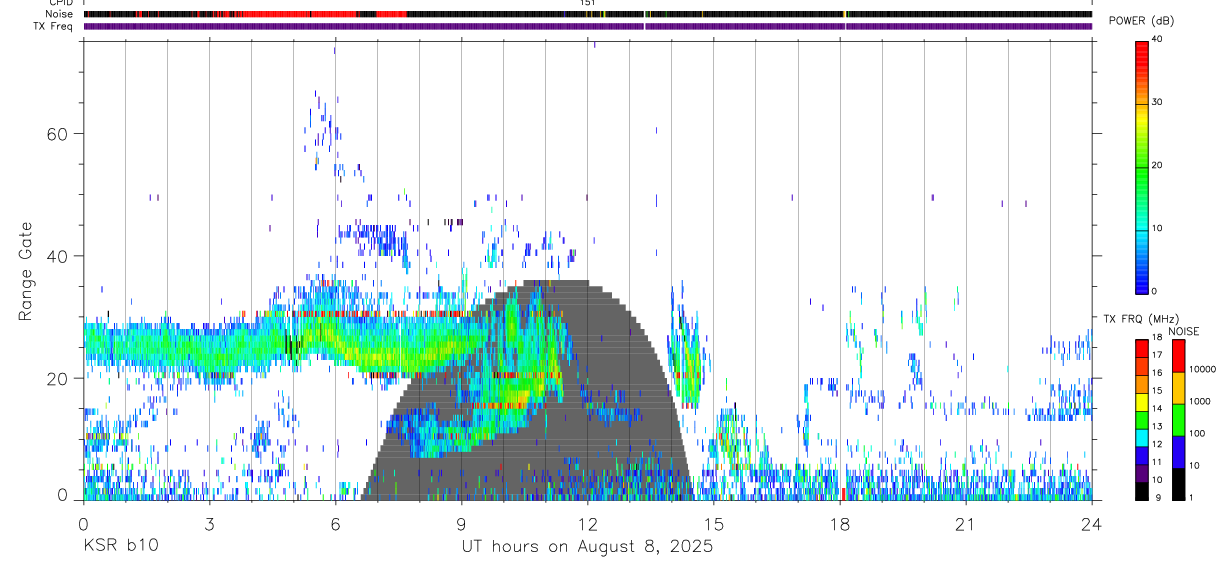Select the purple TX Freq strip above the plot
The width and height of the screenshot is (1228, 567).
(588, 26)
